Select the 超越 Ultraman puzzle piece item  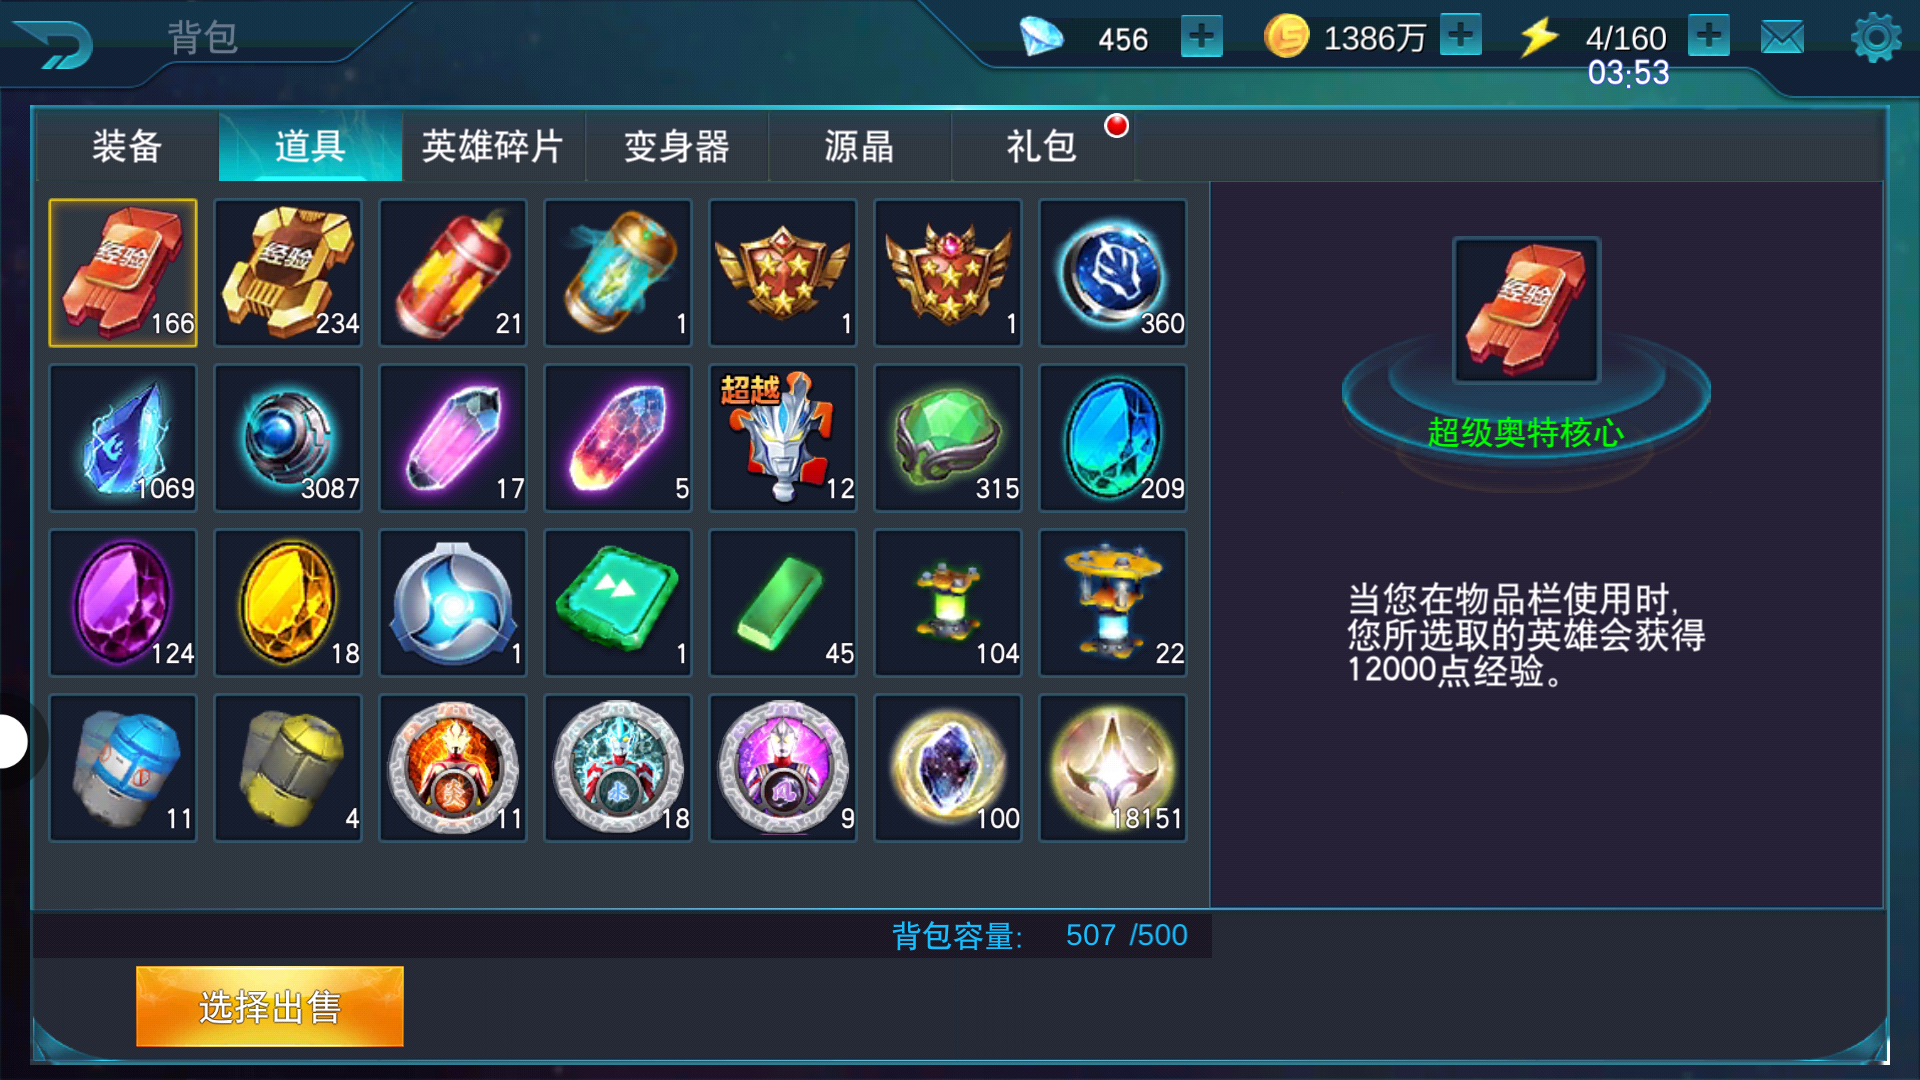click(783, 438)
